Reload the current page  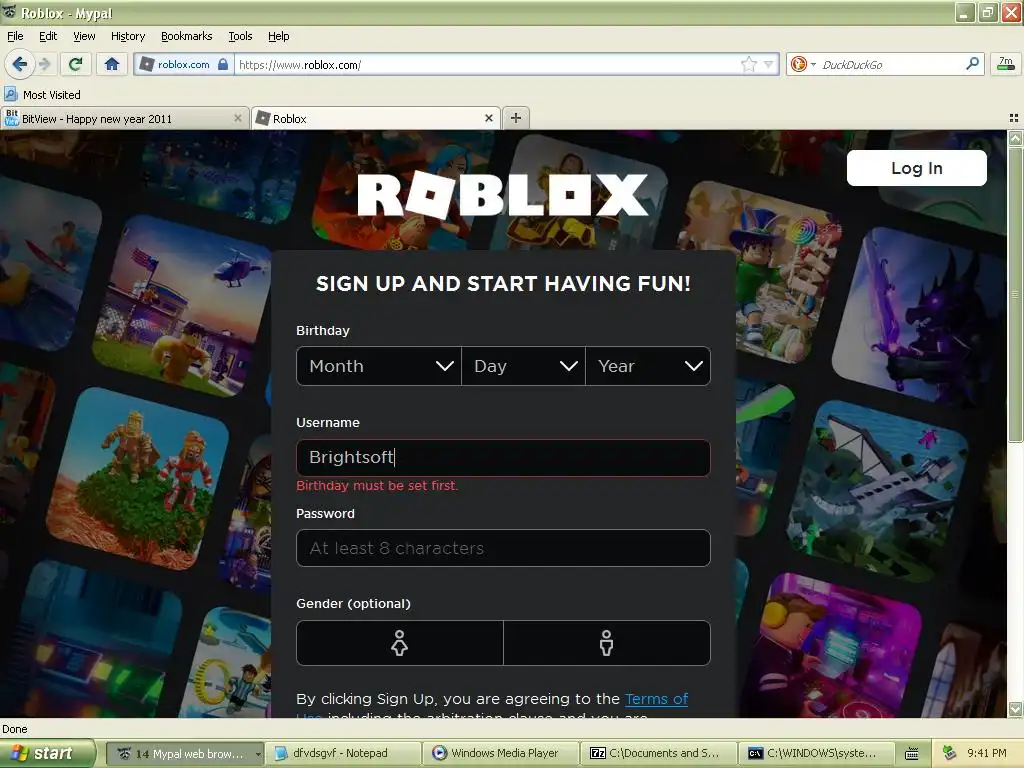coord(76,64)
